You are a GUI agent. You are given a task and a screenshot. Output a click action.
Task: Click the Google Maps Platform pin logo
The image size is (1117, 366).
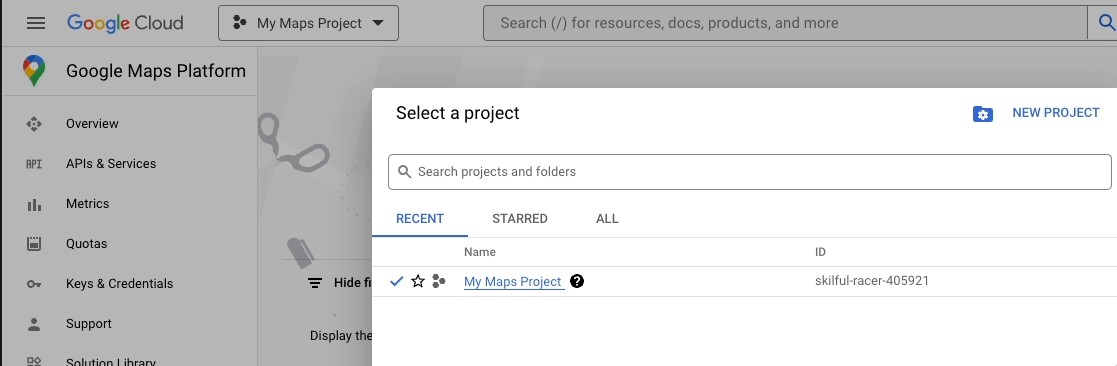click(x=34, y=71)
